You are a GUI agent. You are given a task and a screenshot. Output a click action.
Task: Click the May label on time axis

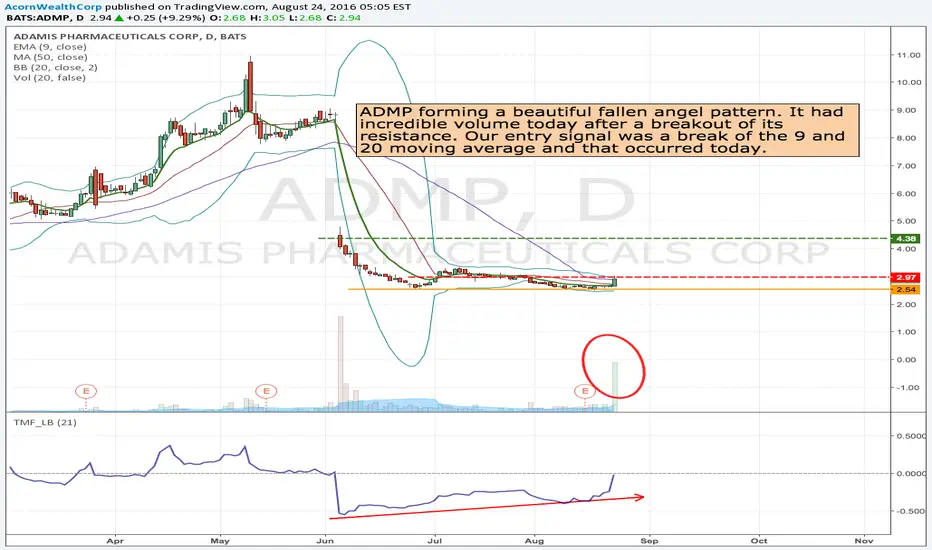220,540
